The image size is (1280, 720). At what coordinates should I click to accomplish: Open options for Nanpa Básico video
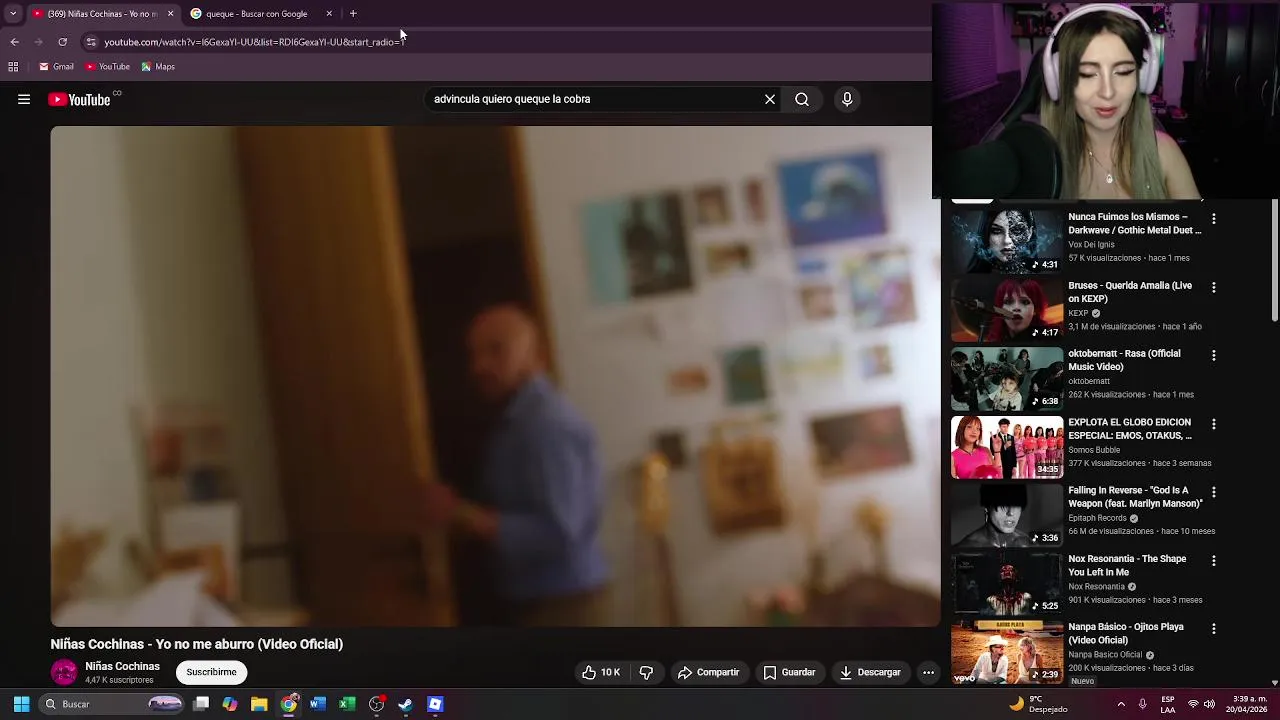click(1214, 629)
